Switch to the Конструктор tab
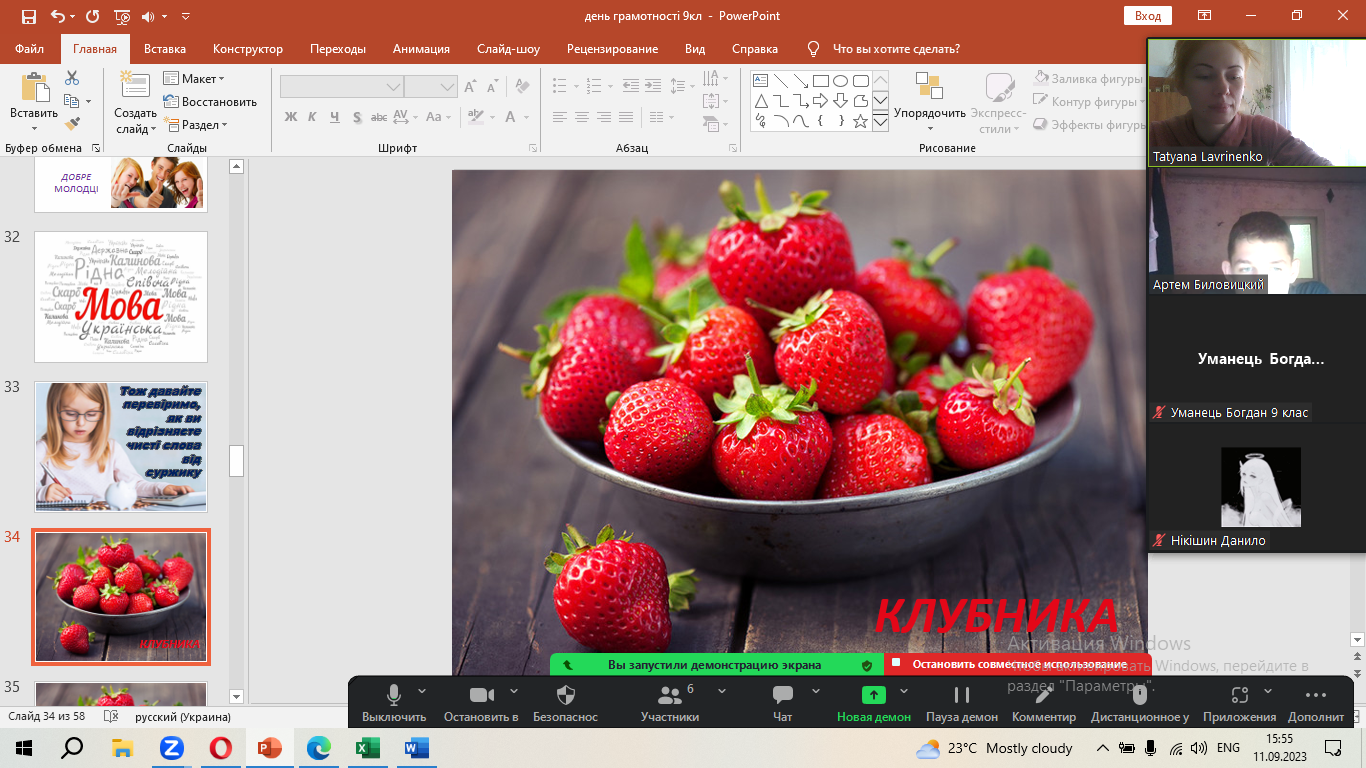Image resolution: width=1366 pixels, height=768 pixels. 248,48
